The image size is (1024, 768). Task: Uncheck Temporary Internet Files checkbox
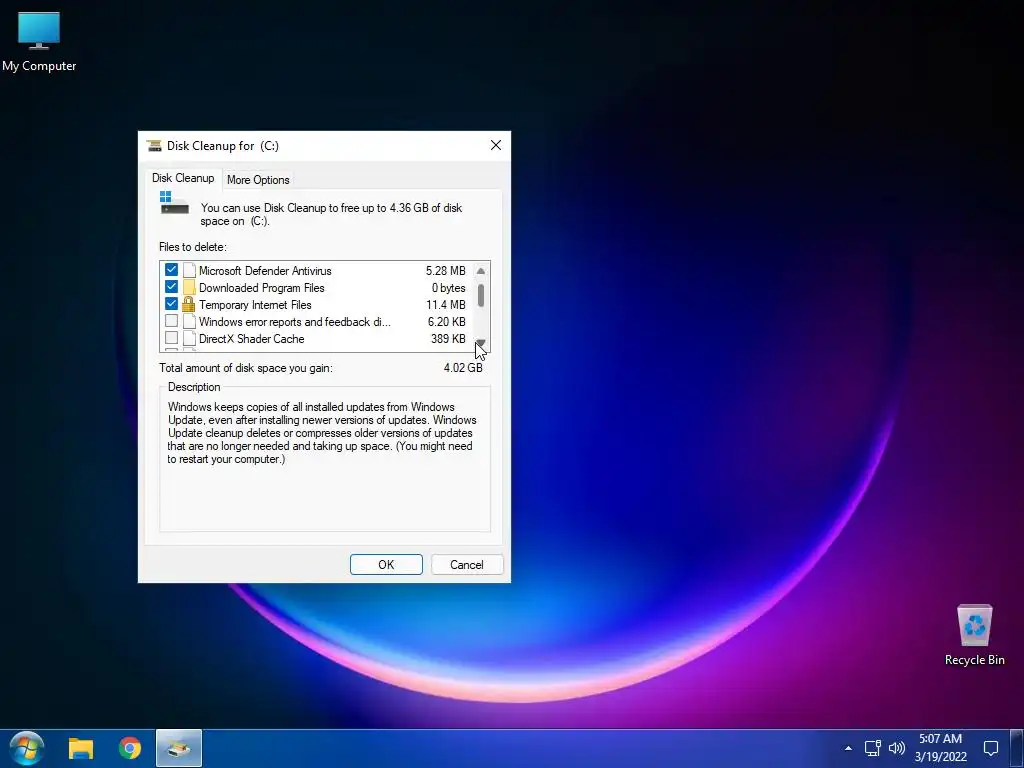[x=171, y=304]
